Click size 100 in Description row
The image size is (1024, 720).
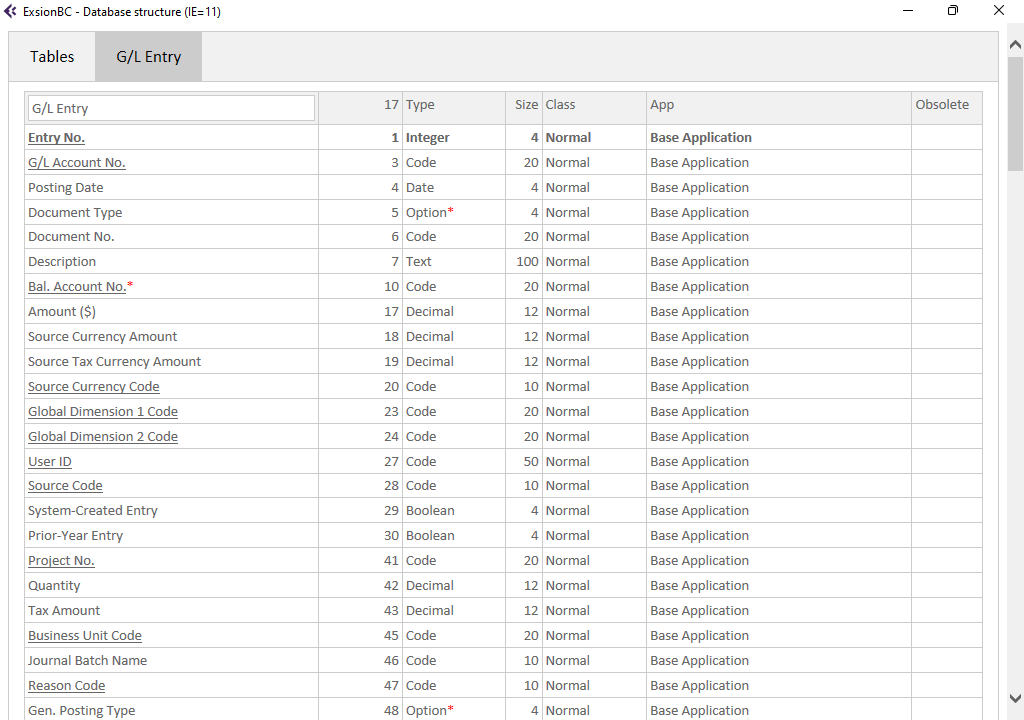[527, 261]
